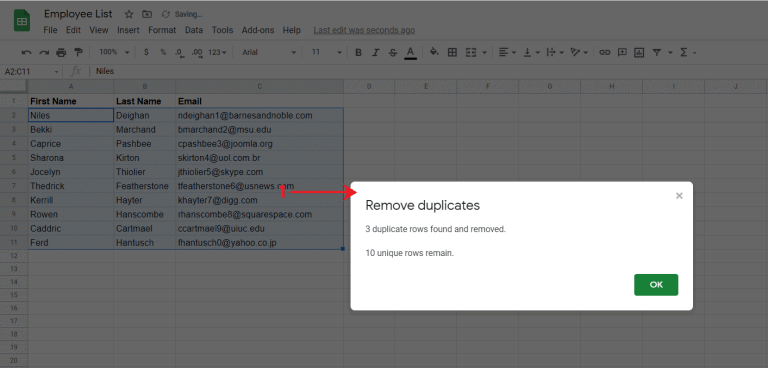Click the merge cells icon
The image size is (768, 368).
471,52
